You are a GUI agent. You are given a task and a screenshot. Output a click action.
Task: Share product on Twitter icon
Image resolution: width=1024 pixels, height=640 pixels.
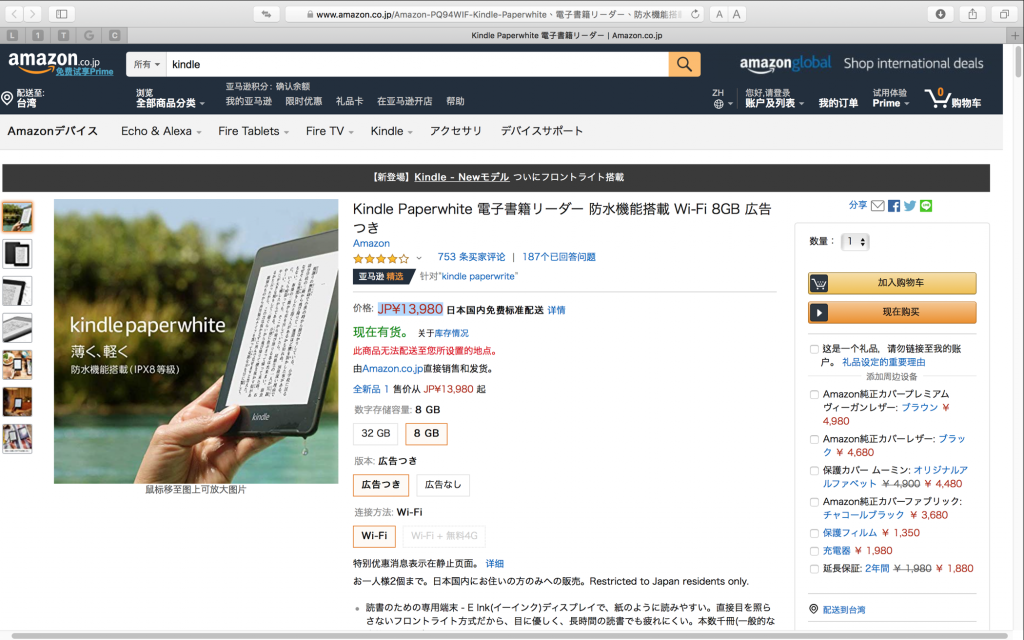(910, 206)
